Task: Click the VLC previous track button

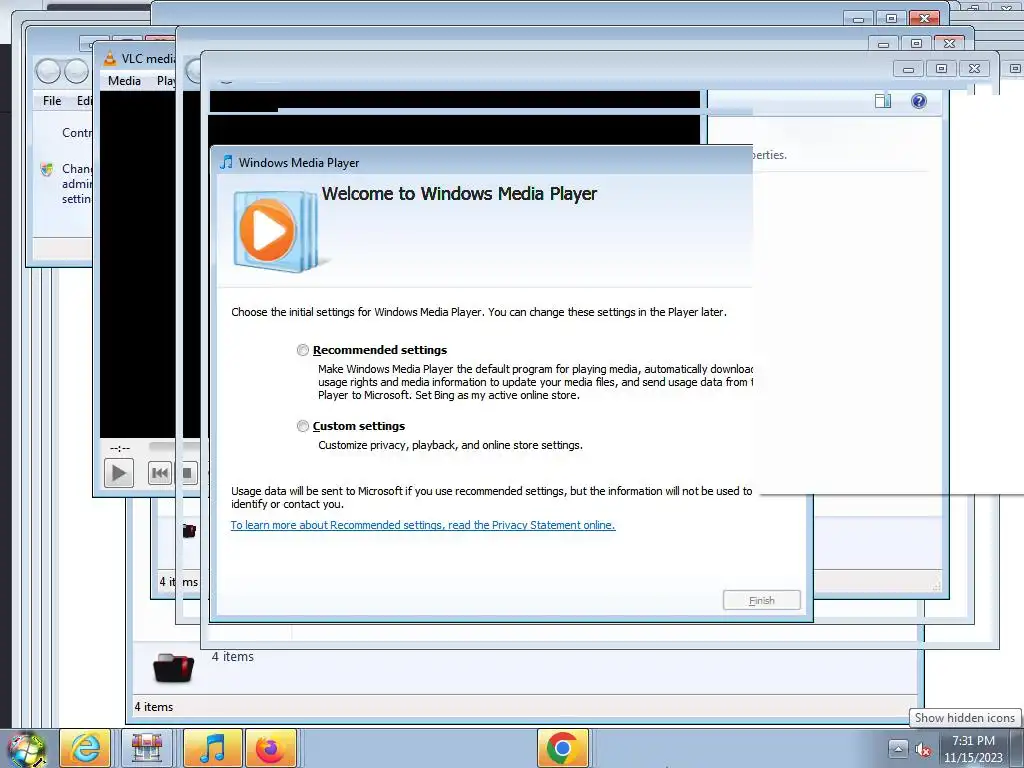Action: click(160, 473)
